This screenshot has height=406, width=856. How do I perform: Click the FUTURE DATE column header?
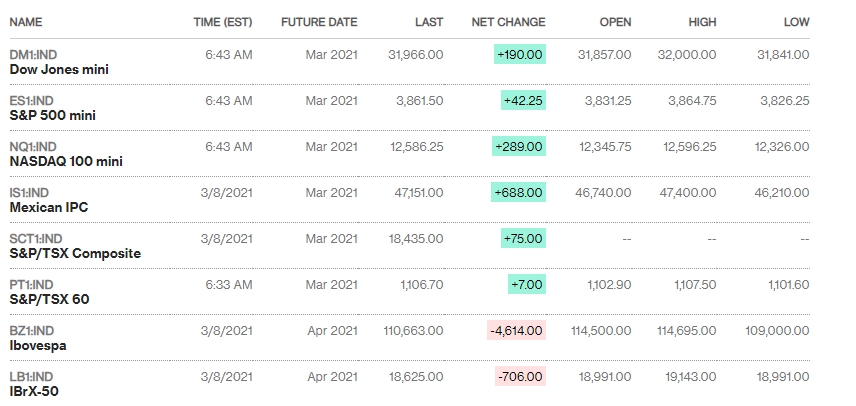[x=319, y=22]
